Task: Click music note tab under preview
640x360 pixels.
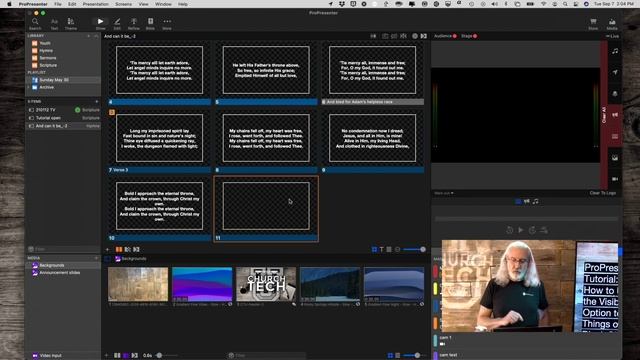Action: (x=536, y=201)
